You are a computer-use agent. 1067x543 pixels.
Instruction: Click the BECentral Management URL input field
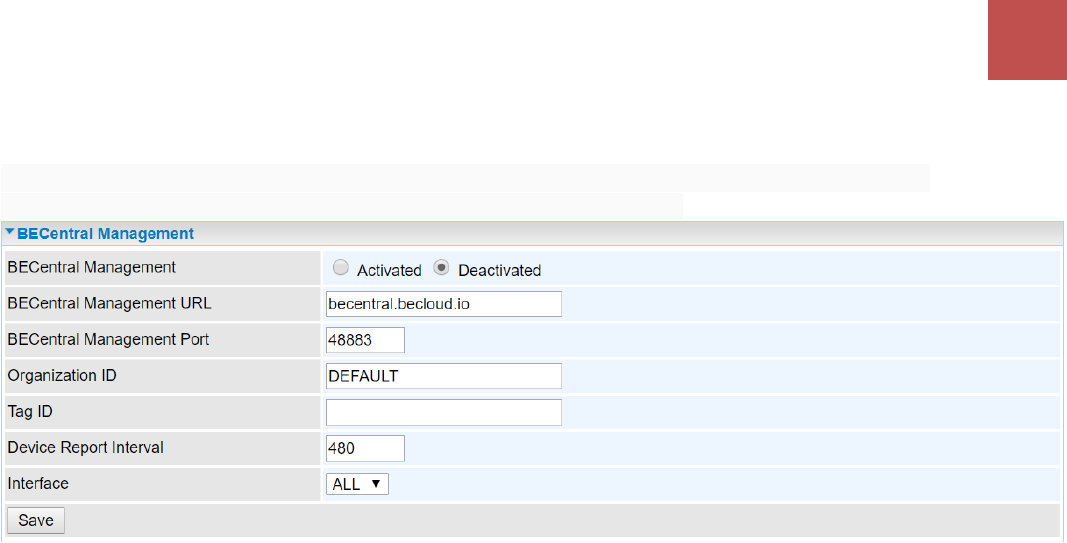(443, 304)
